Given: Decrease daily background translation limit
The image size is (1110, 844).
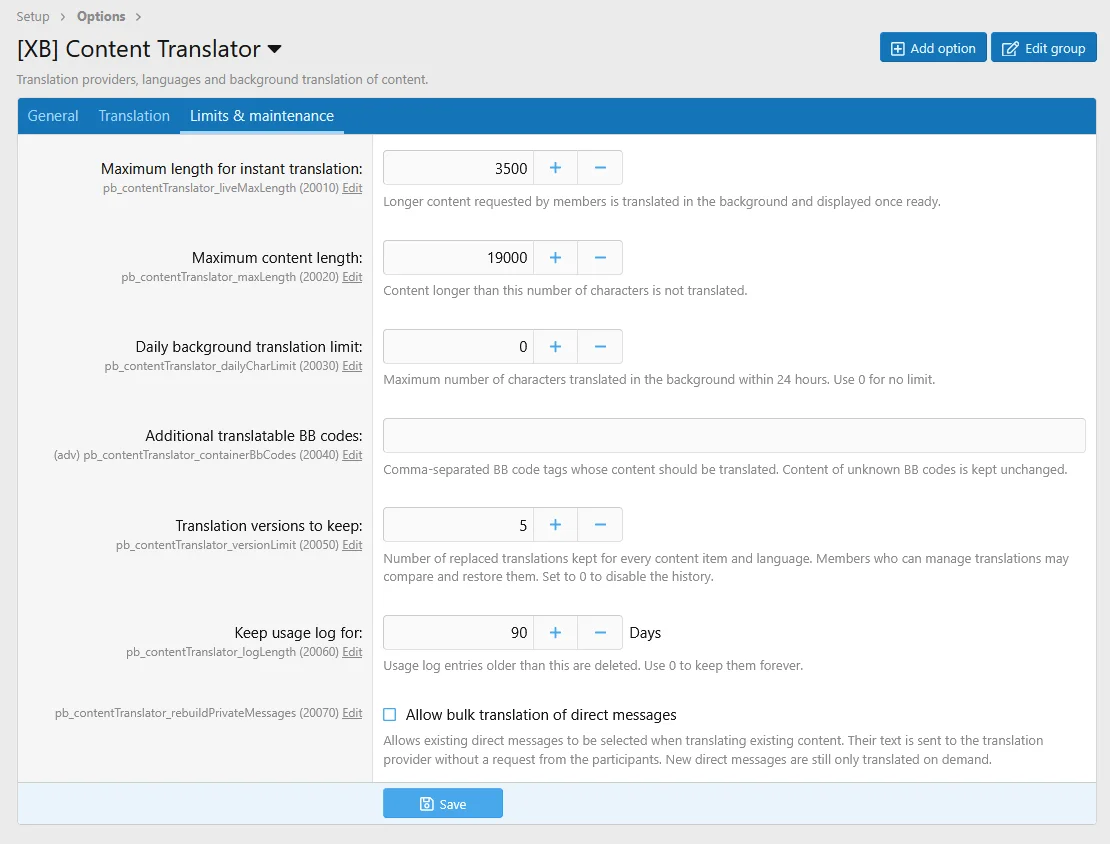Looking at the screenshot, I should (600, 346).
